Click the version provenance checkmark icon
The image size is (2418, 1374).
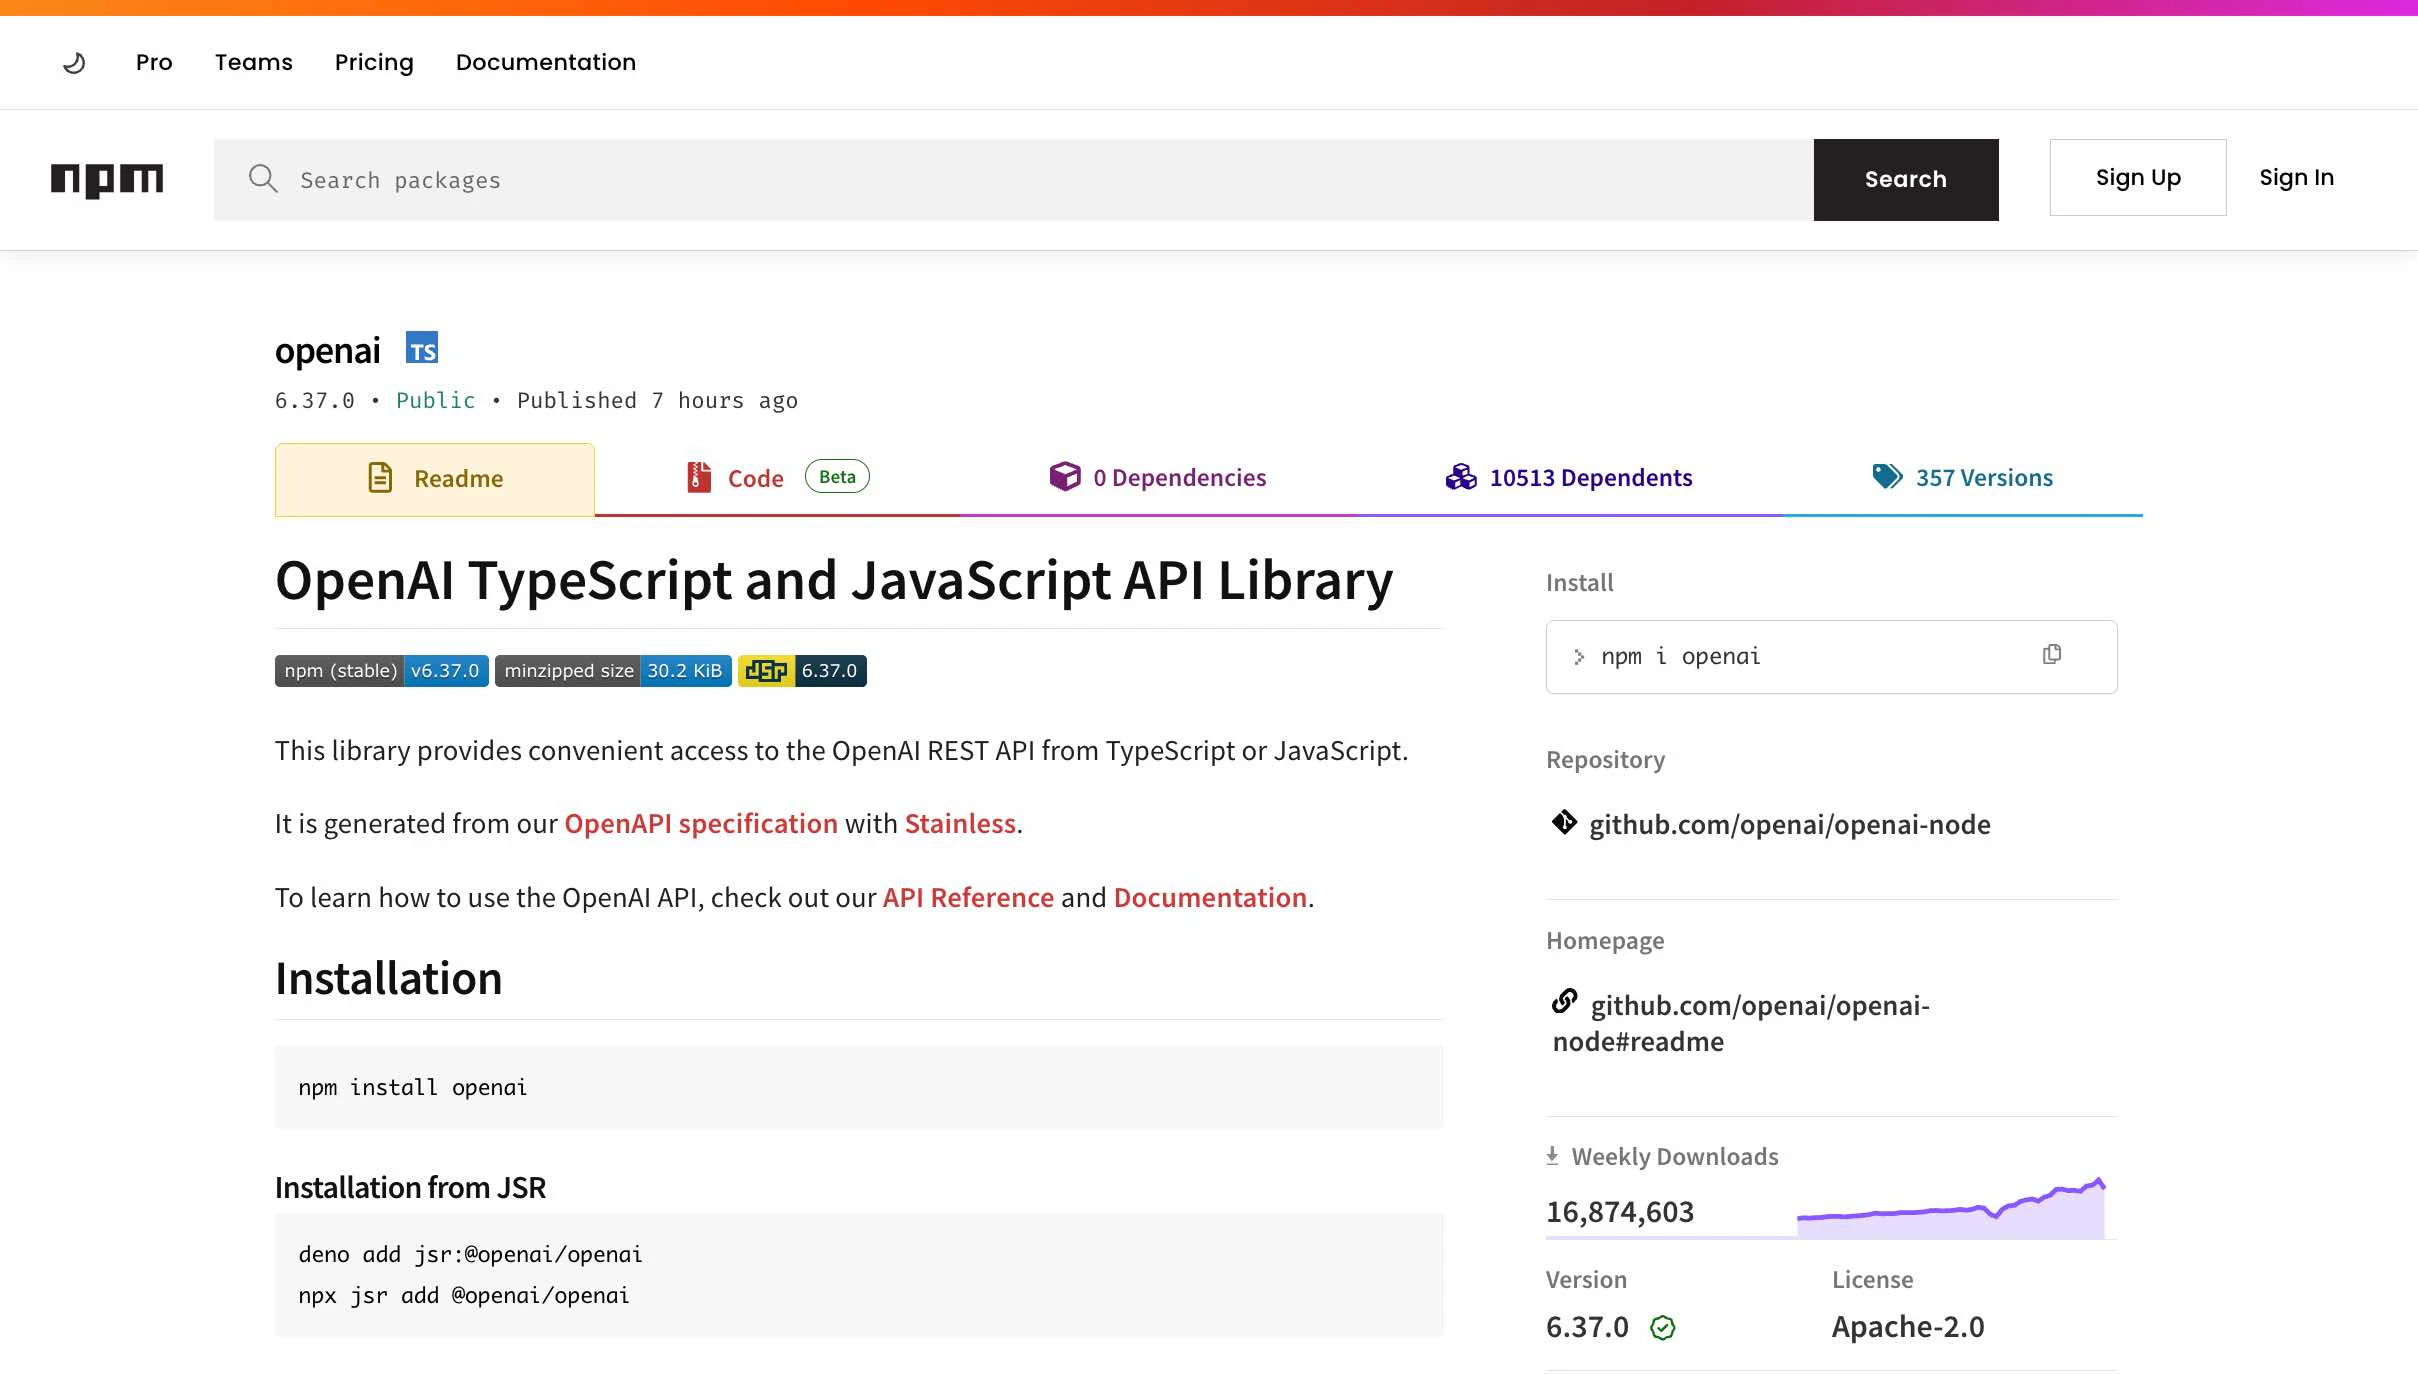pos(1663,1328)
